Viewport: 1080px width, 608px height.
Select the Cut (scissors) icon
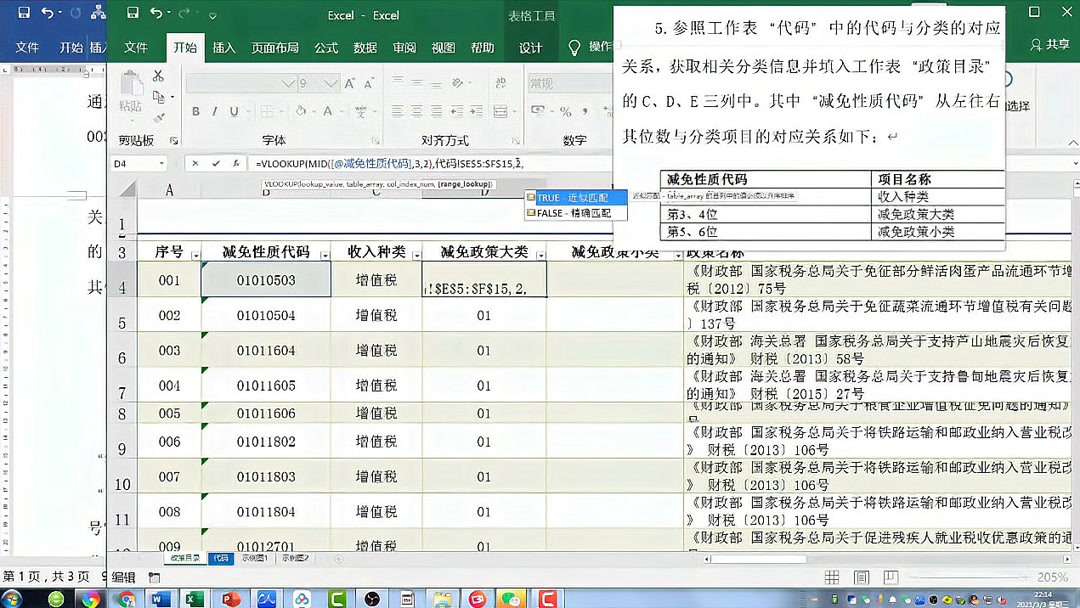click(159, 78)
